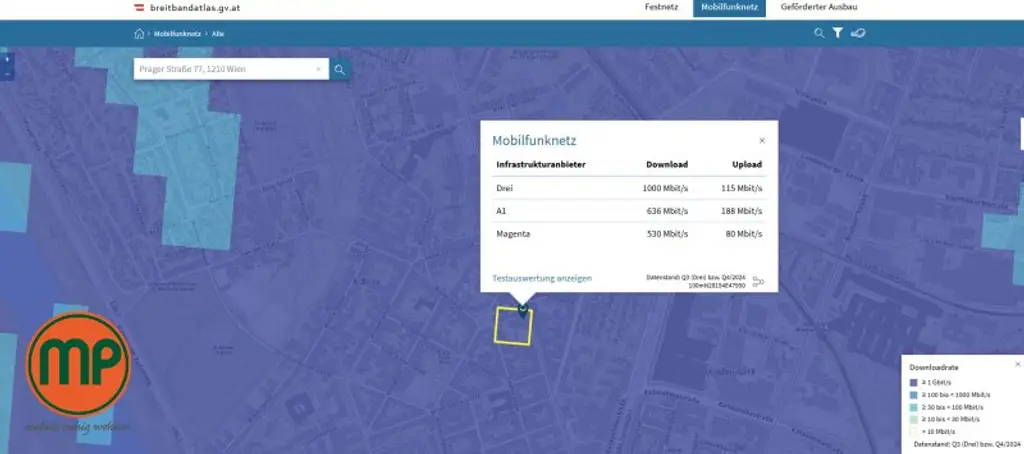The image size is (1024, 454).
Task: Click 80 Mbit/s upload value
Action: (x=744, y=234)
